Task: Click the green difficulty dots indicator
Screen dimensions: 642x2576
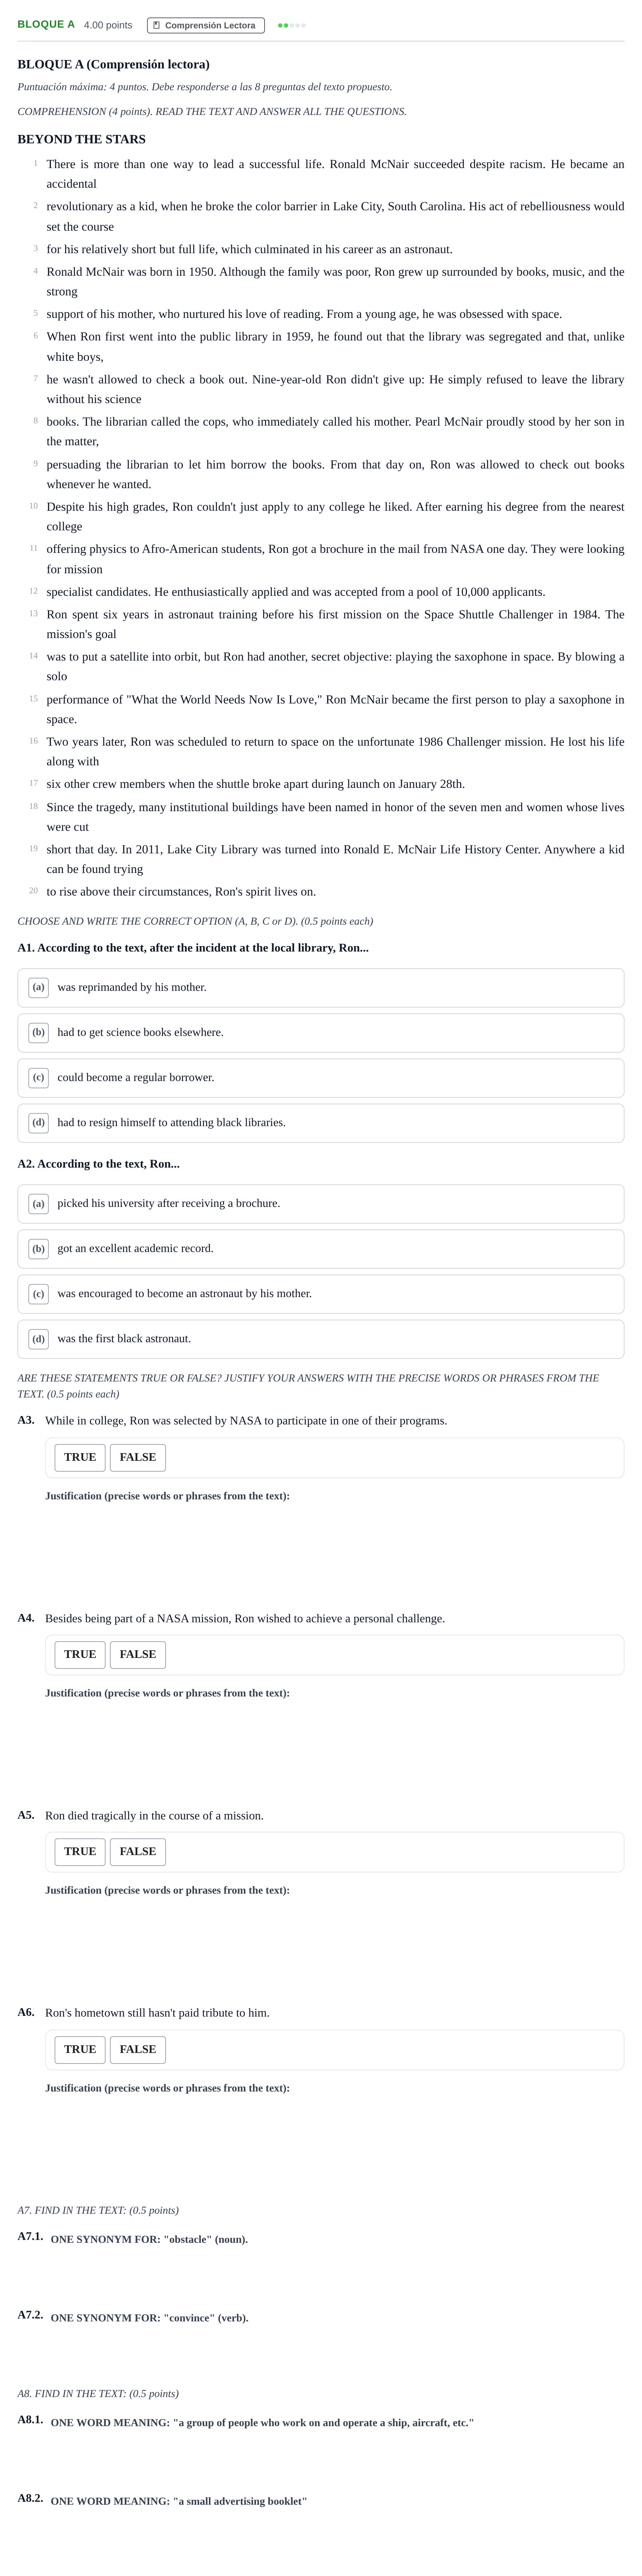Action: point(292,25)
